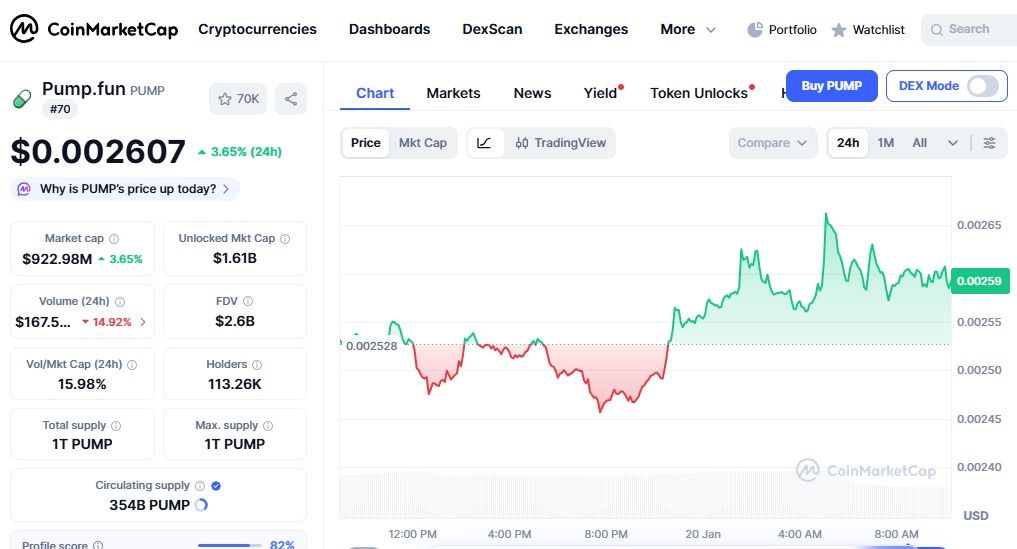Click the CoinMarketCap logo
1017x549 pixels.
click(x=94, y=29)
